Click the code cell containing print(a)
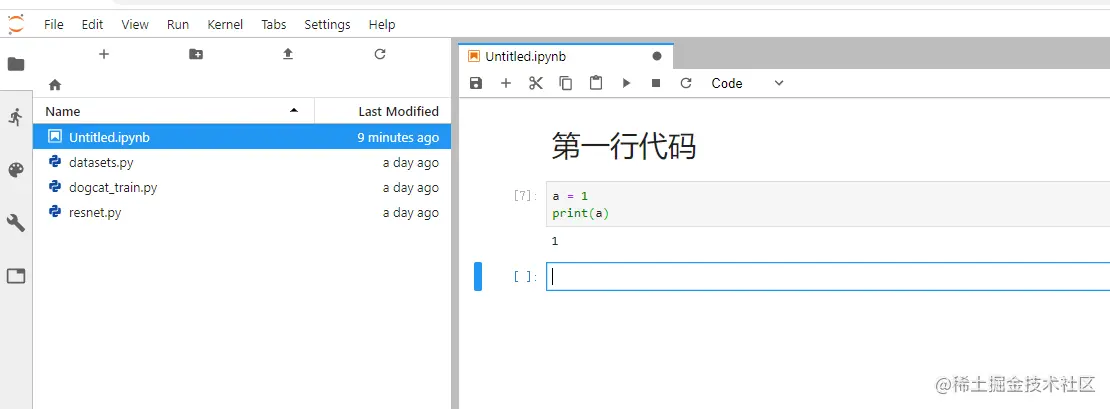Viewport: 1110px width, 409px height. pyautogui.click(x=828, y=204)
